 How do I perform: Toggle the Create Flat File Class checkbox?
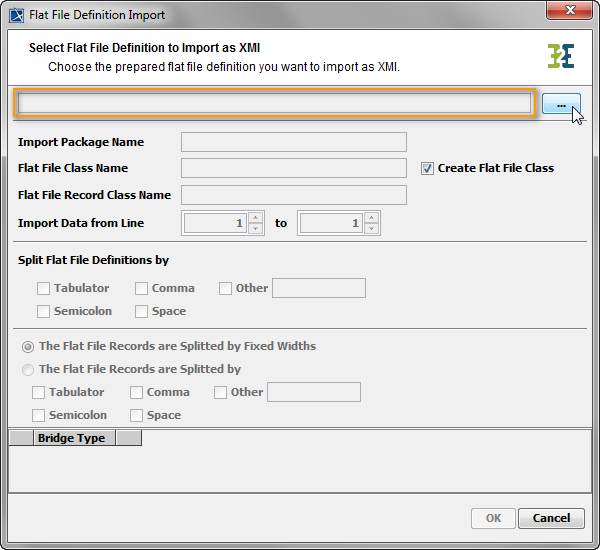click(x=428, y=168)
